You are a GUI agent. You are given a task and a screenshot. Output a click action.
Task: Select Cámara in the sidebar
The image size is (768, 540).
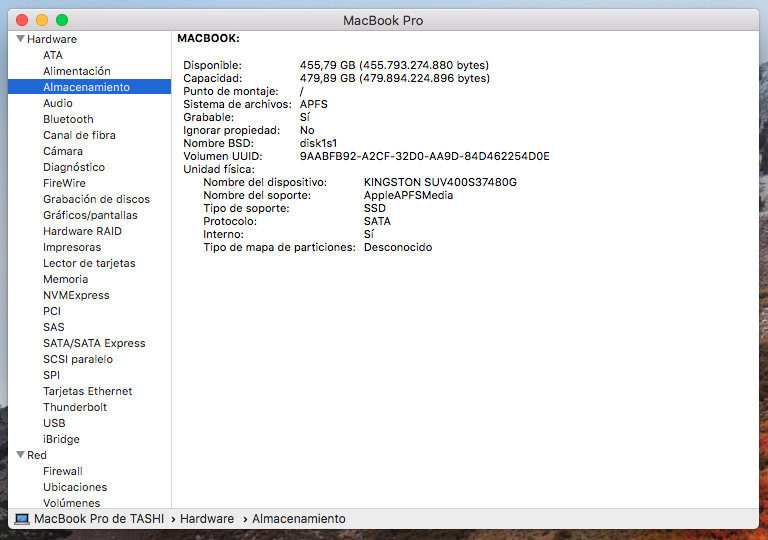point(63,151)
